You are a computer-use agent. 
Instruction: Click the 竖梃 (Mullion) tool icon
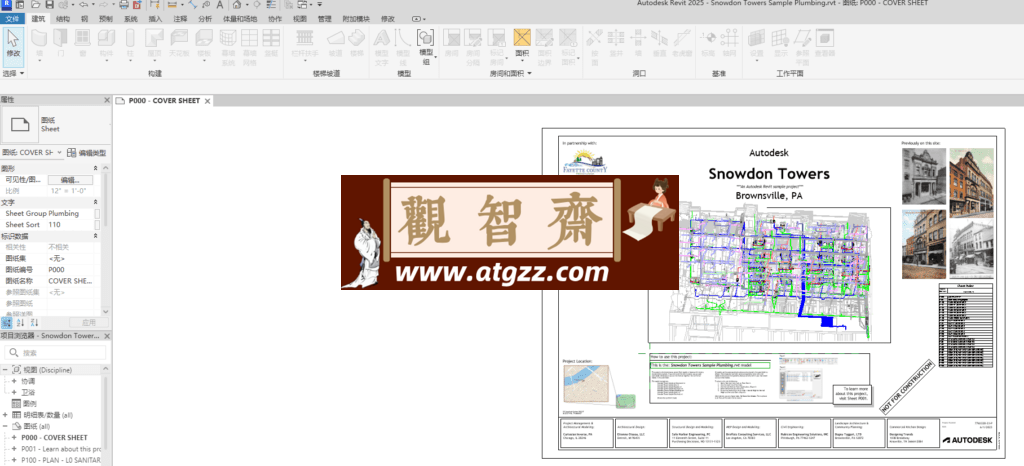point(271,38)
